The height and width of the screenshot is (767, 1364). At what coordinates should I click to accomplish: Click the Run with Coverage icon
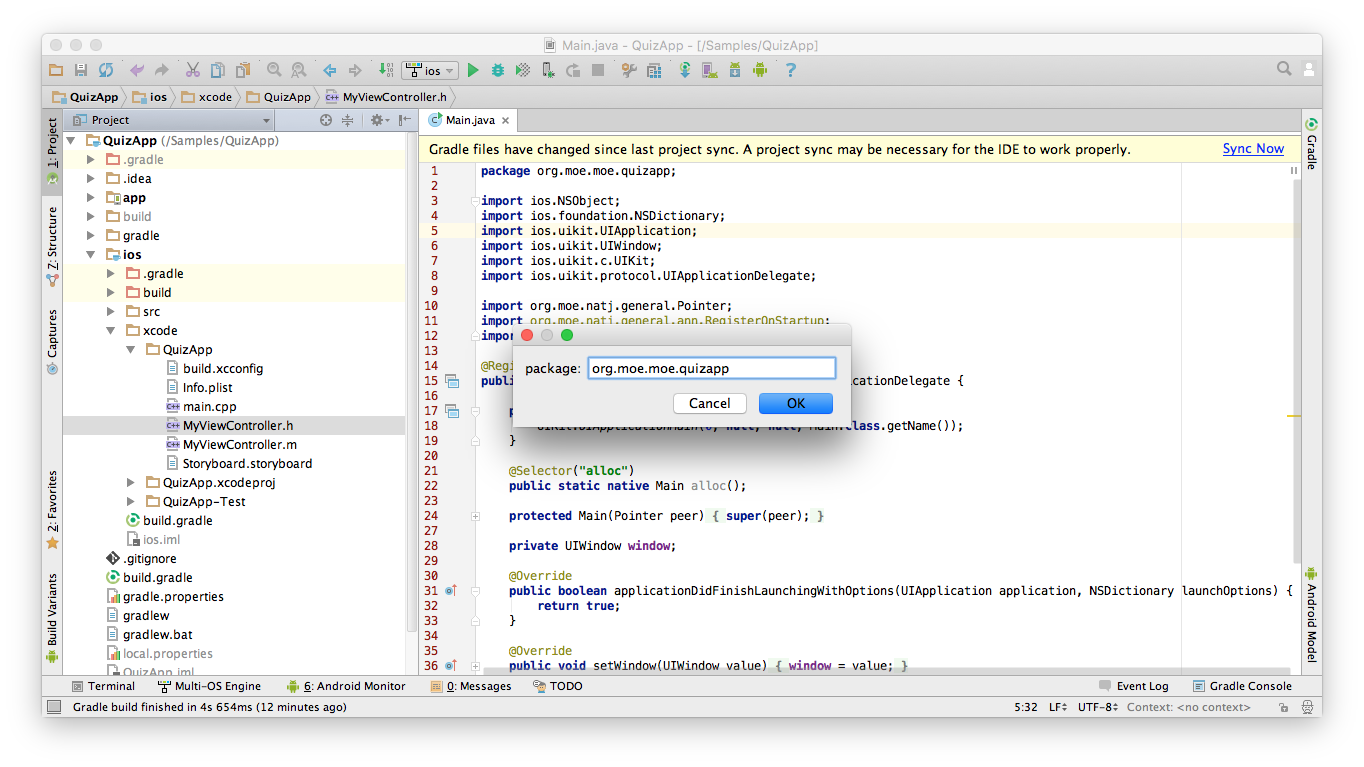pyautogui.click(x=523, y=70)
